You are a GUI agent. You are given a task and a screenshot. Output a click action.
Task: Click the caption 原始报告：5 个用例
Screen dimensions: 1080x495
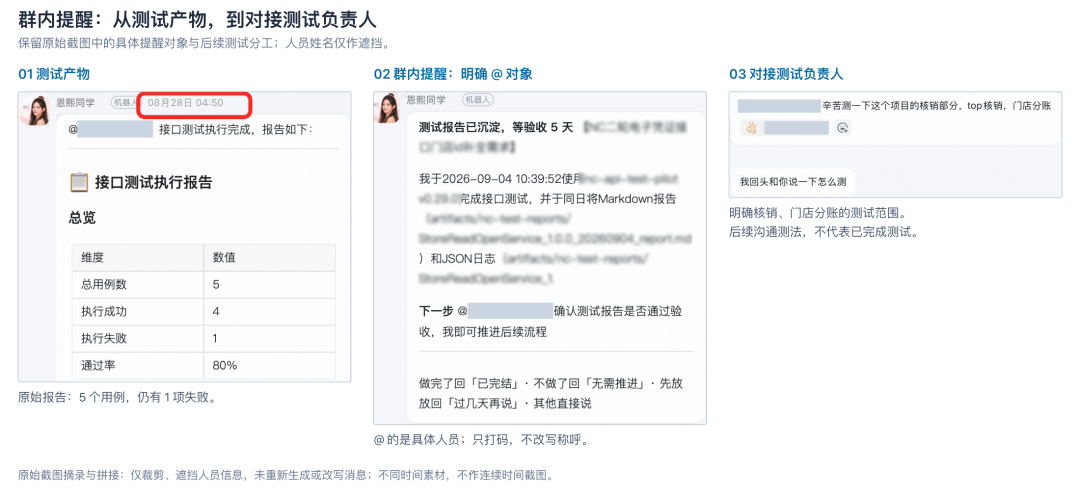(117, 397)
